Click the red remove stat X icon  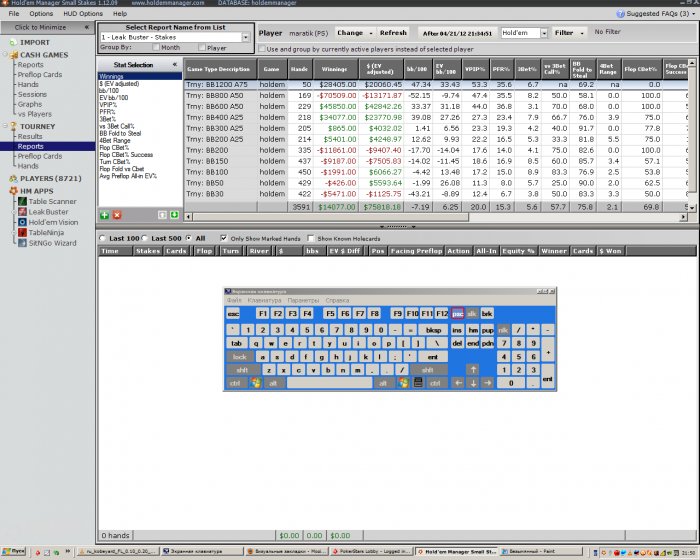(x=117, y=215)
